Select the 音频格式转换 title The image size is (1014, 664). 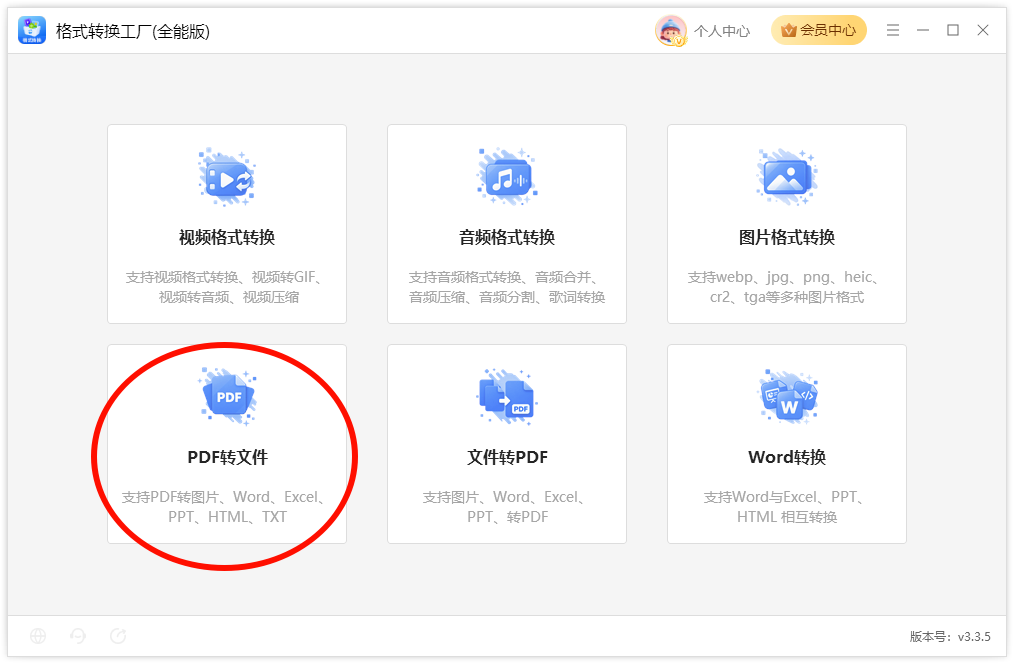pyautogui.click(x=507, y=237)
